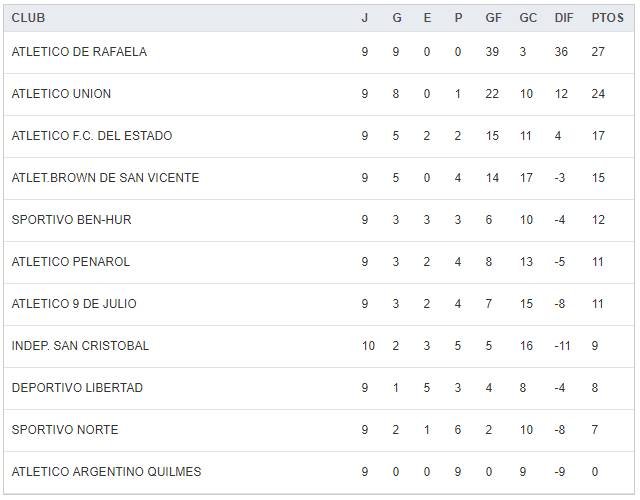Select ATLETICO UNION in the standings
640x500 pixels.
(61, 94)
